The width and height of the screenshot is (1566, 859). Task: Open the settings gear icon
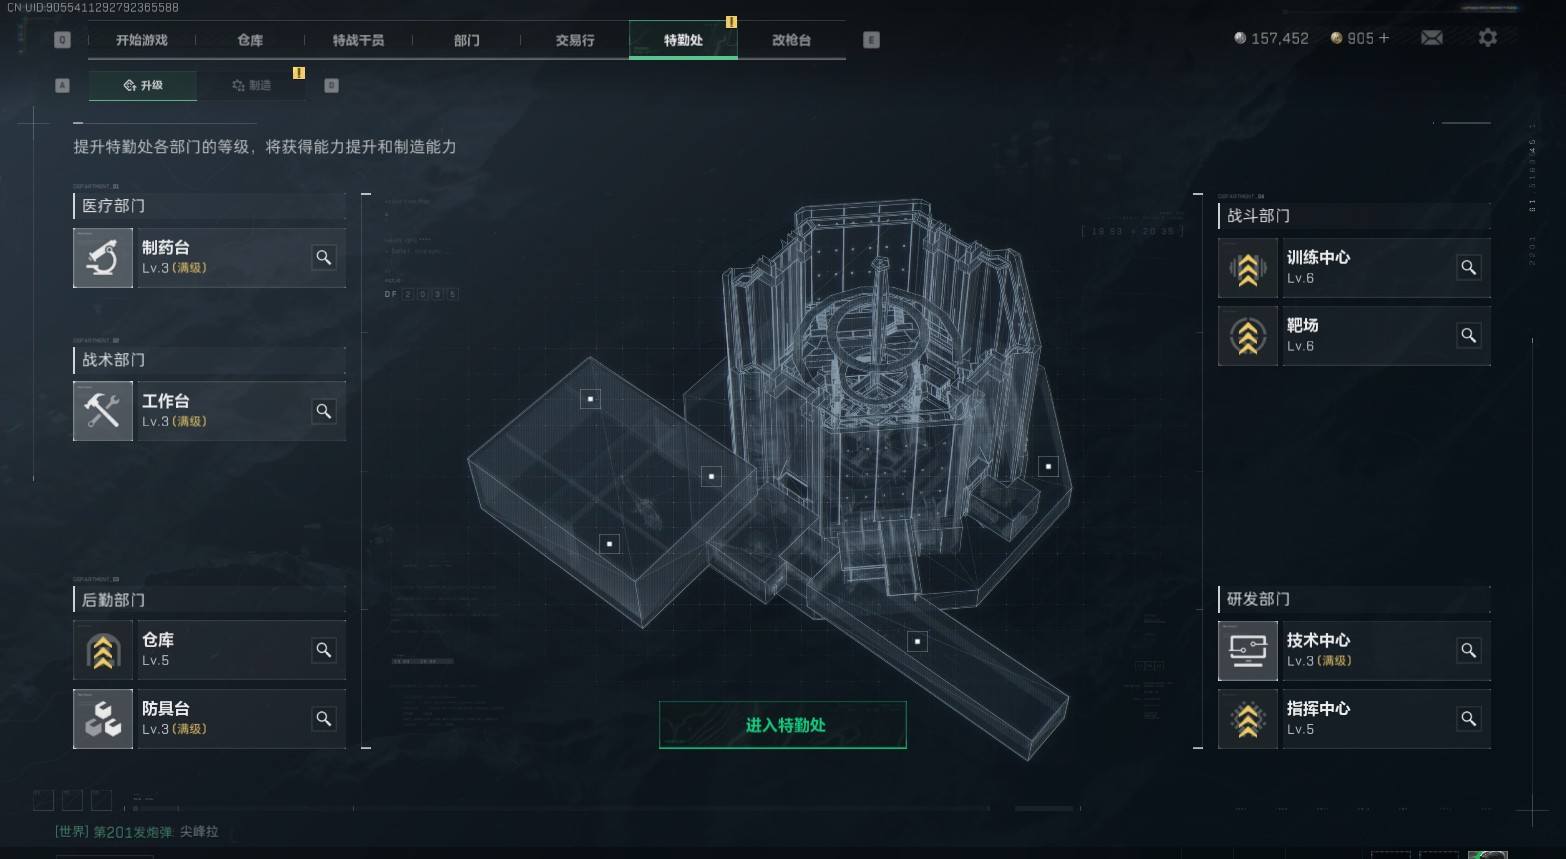pos(1488,38)
